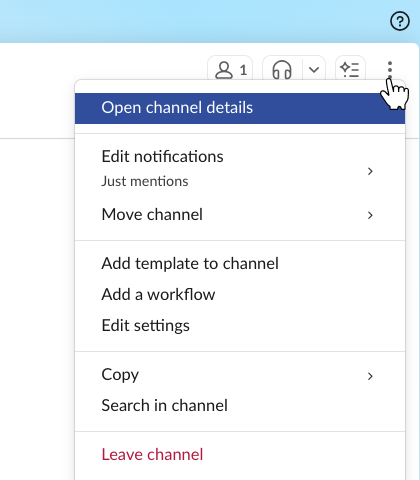The width and height of the screenshot is (420, 480).
Task: Choose Edit notifications menu entry
Action: pos(240,169)
